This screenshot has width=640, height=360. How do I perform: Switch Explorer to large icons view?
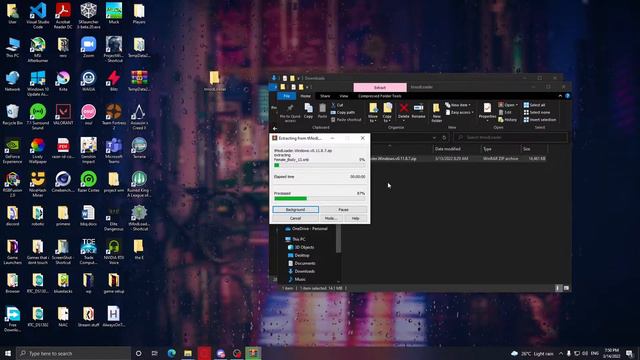(x=567, y=288)
